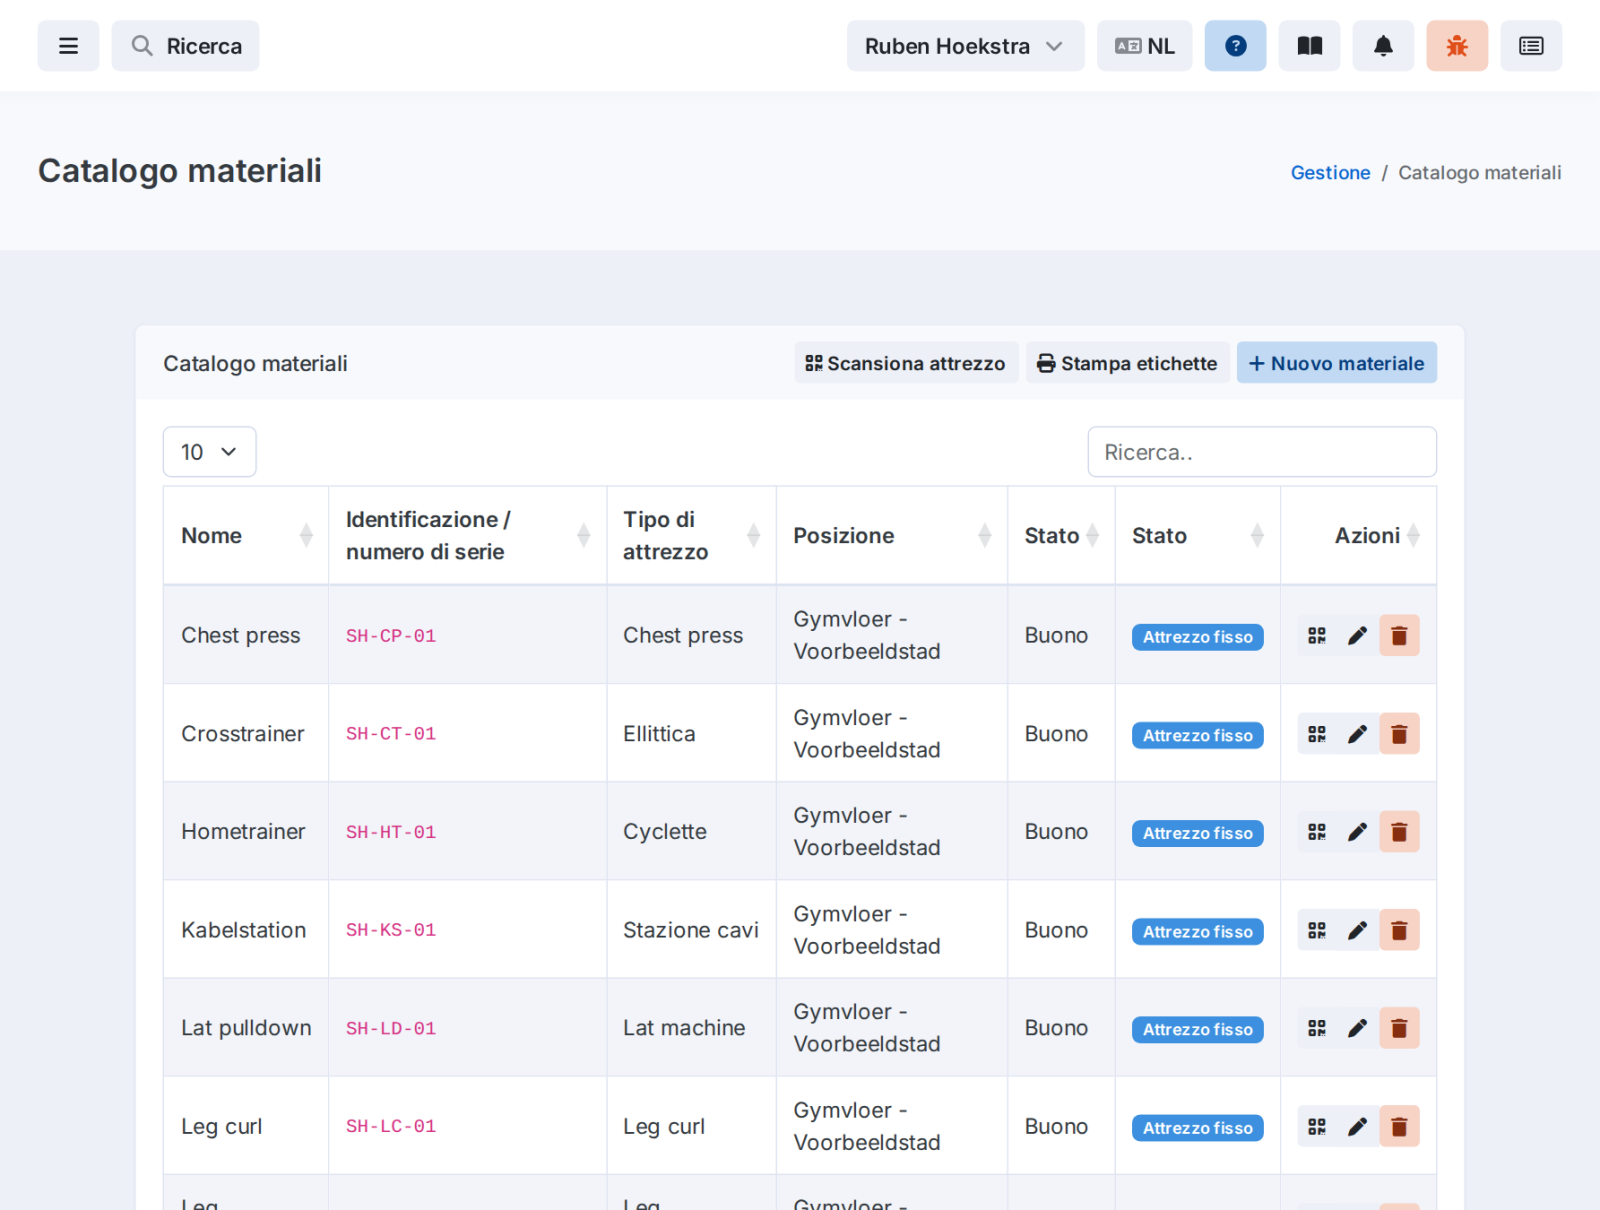Sort by Posizione column
Image resolution: width=1600 pixels, height=1210 pixels.
(x=892, y=536)
